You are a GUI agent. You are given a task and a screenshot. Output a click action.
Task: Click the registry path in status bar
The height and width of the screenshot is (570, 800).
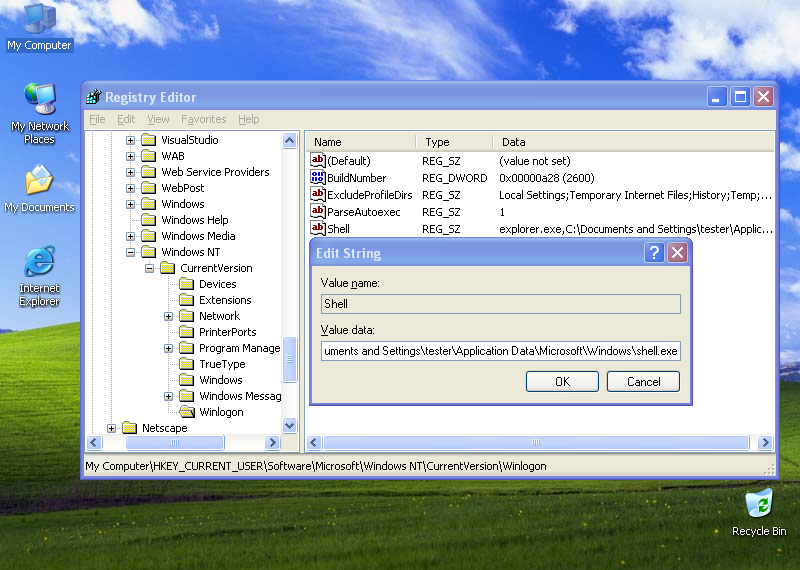[316, 466]
